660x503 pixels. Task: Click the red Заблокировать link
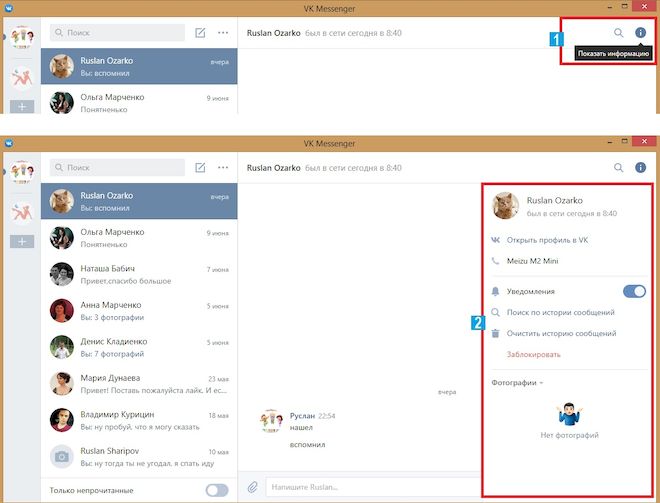click(533, 354)
